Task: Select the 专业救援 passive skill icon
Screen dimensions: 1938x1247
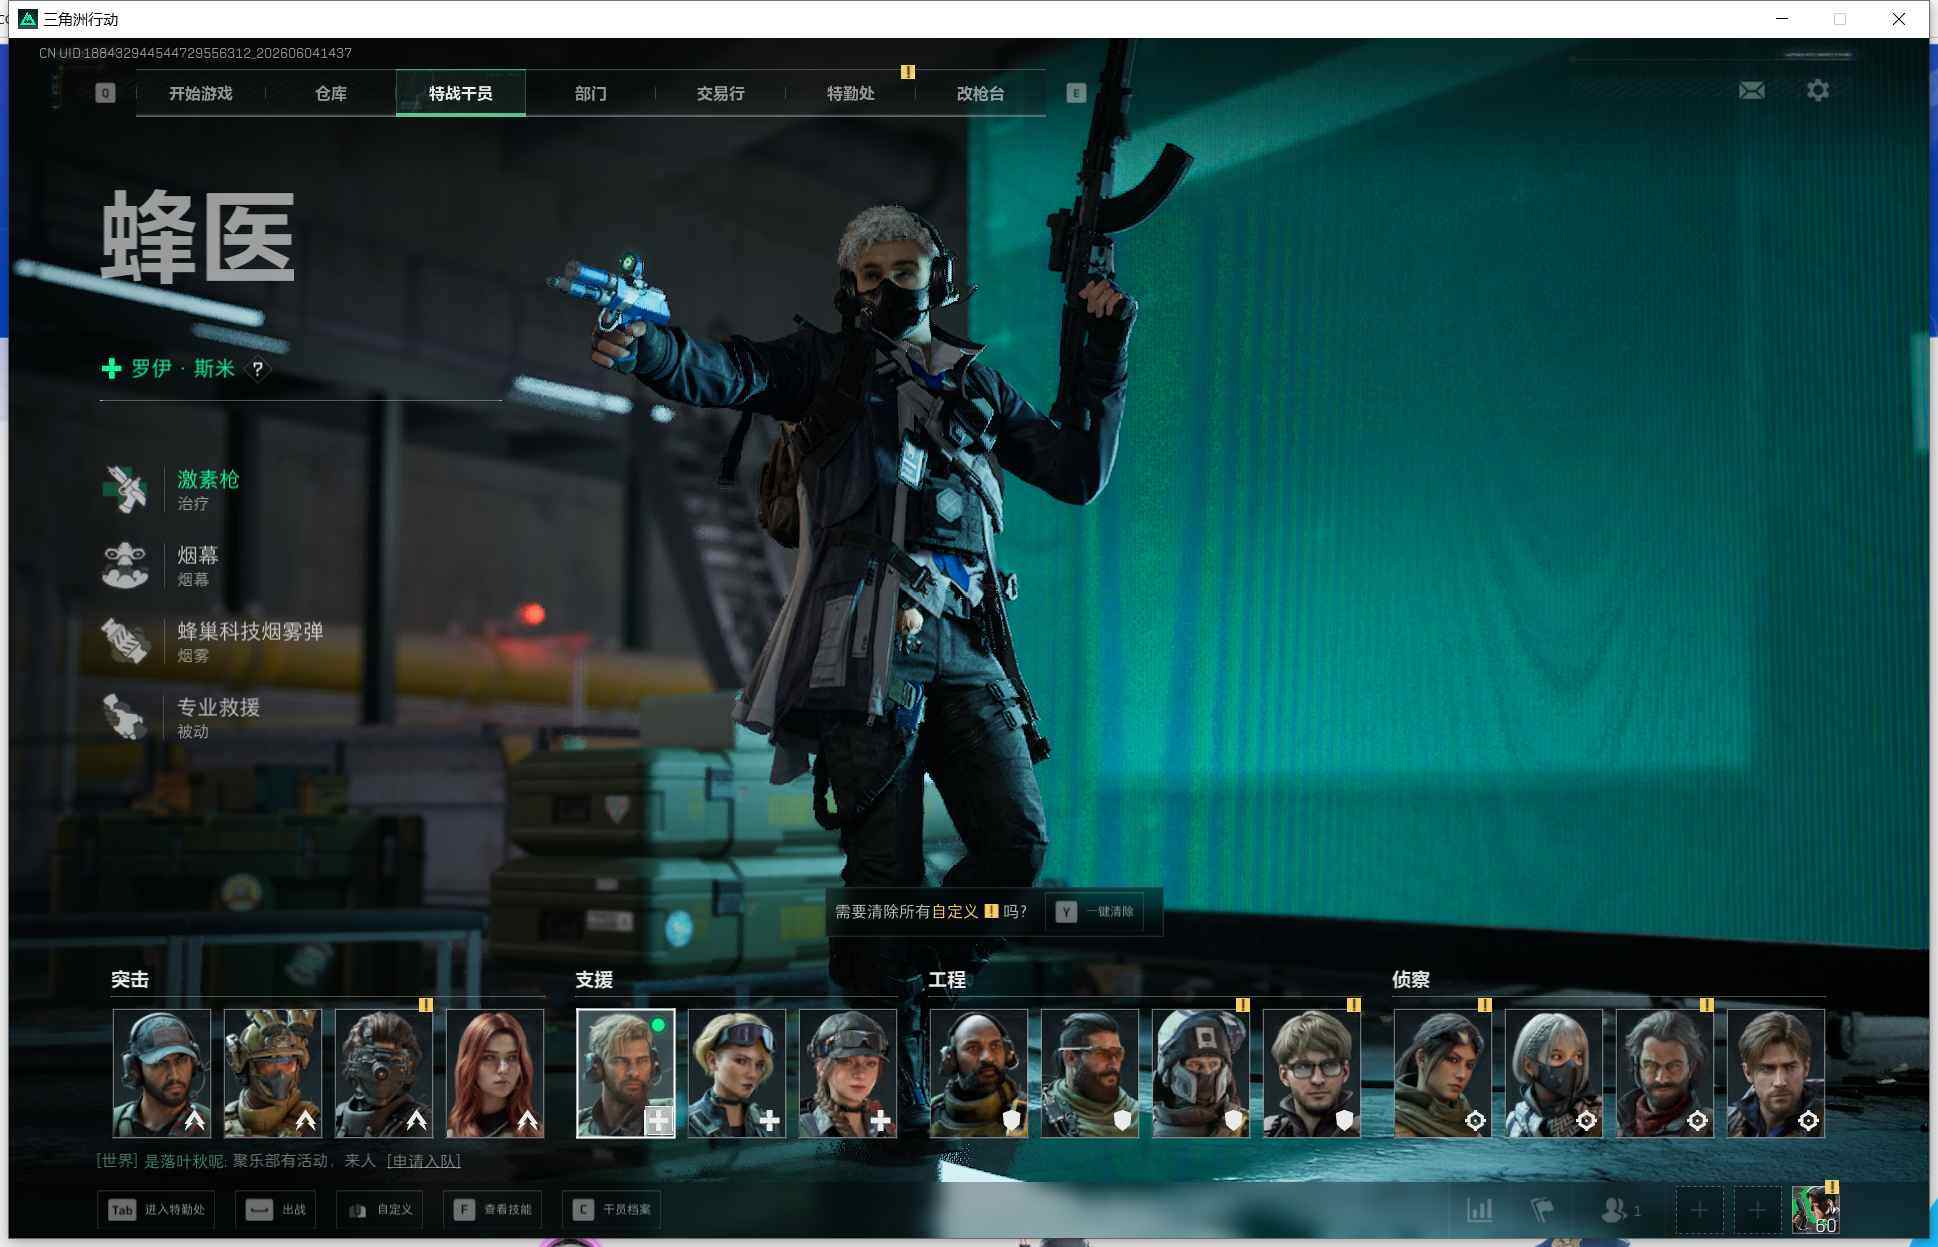Action: click(126, 718)
